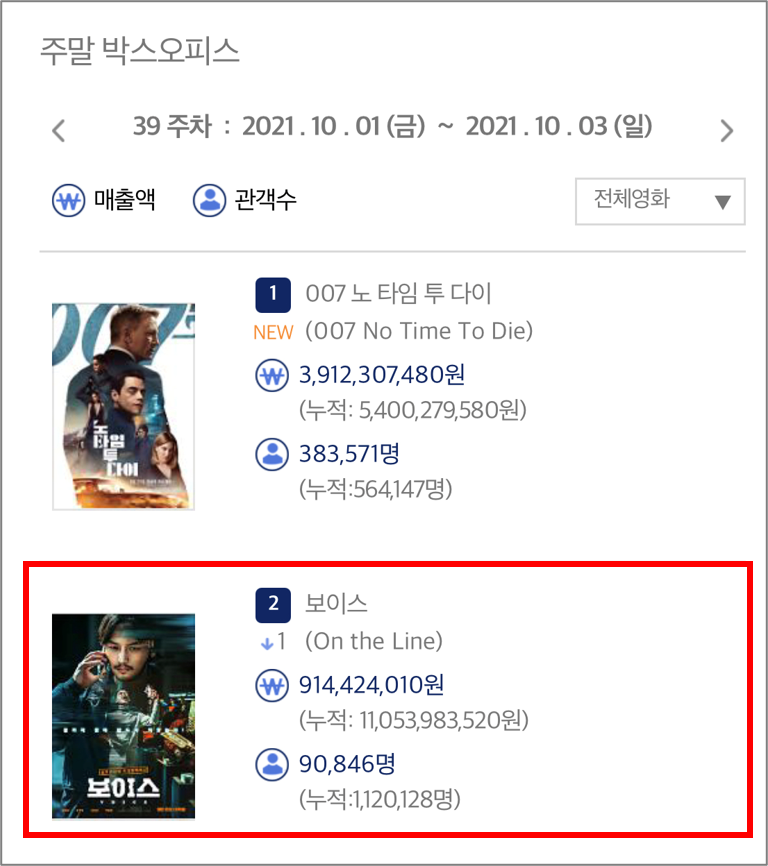The width and height of the screenshot is (768, 866).
Task: Select the 매출액 won icon filter
Action: (68, 200)
